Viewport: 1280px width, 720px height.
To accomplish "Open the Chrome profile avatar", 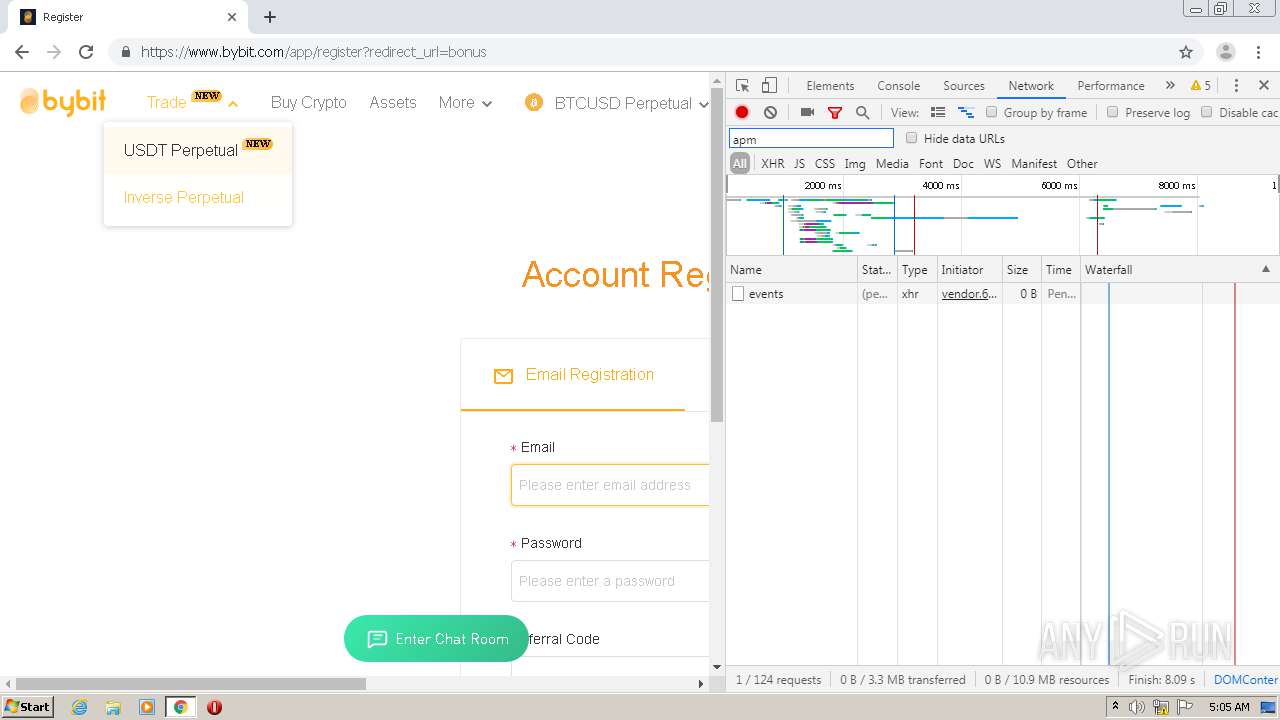I will click(1225, 52).
